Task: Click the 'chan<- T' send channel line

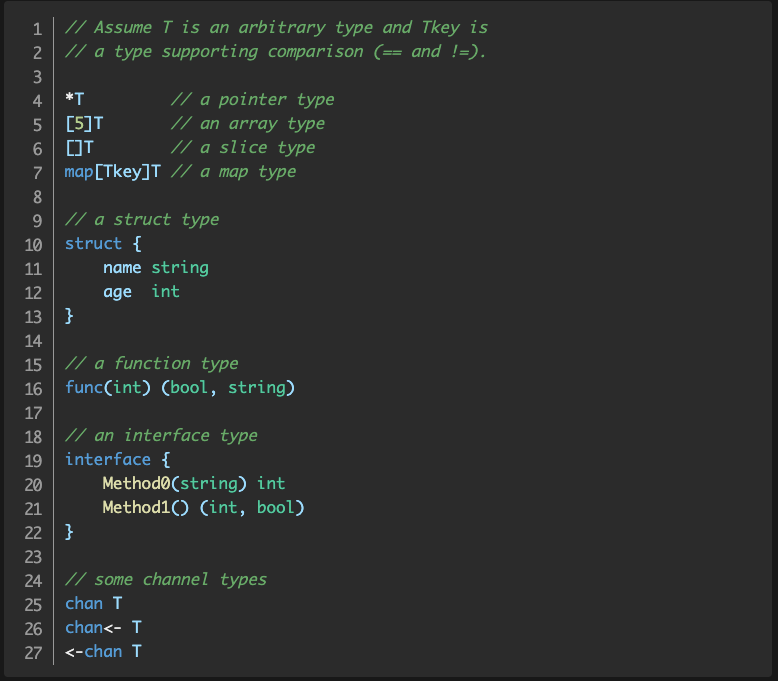Action: pyautogui.click(x=103, y=628)
